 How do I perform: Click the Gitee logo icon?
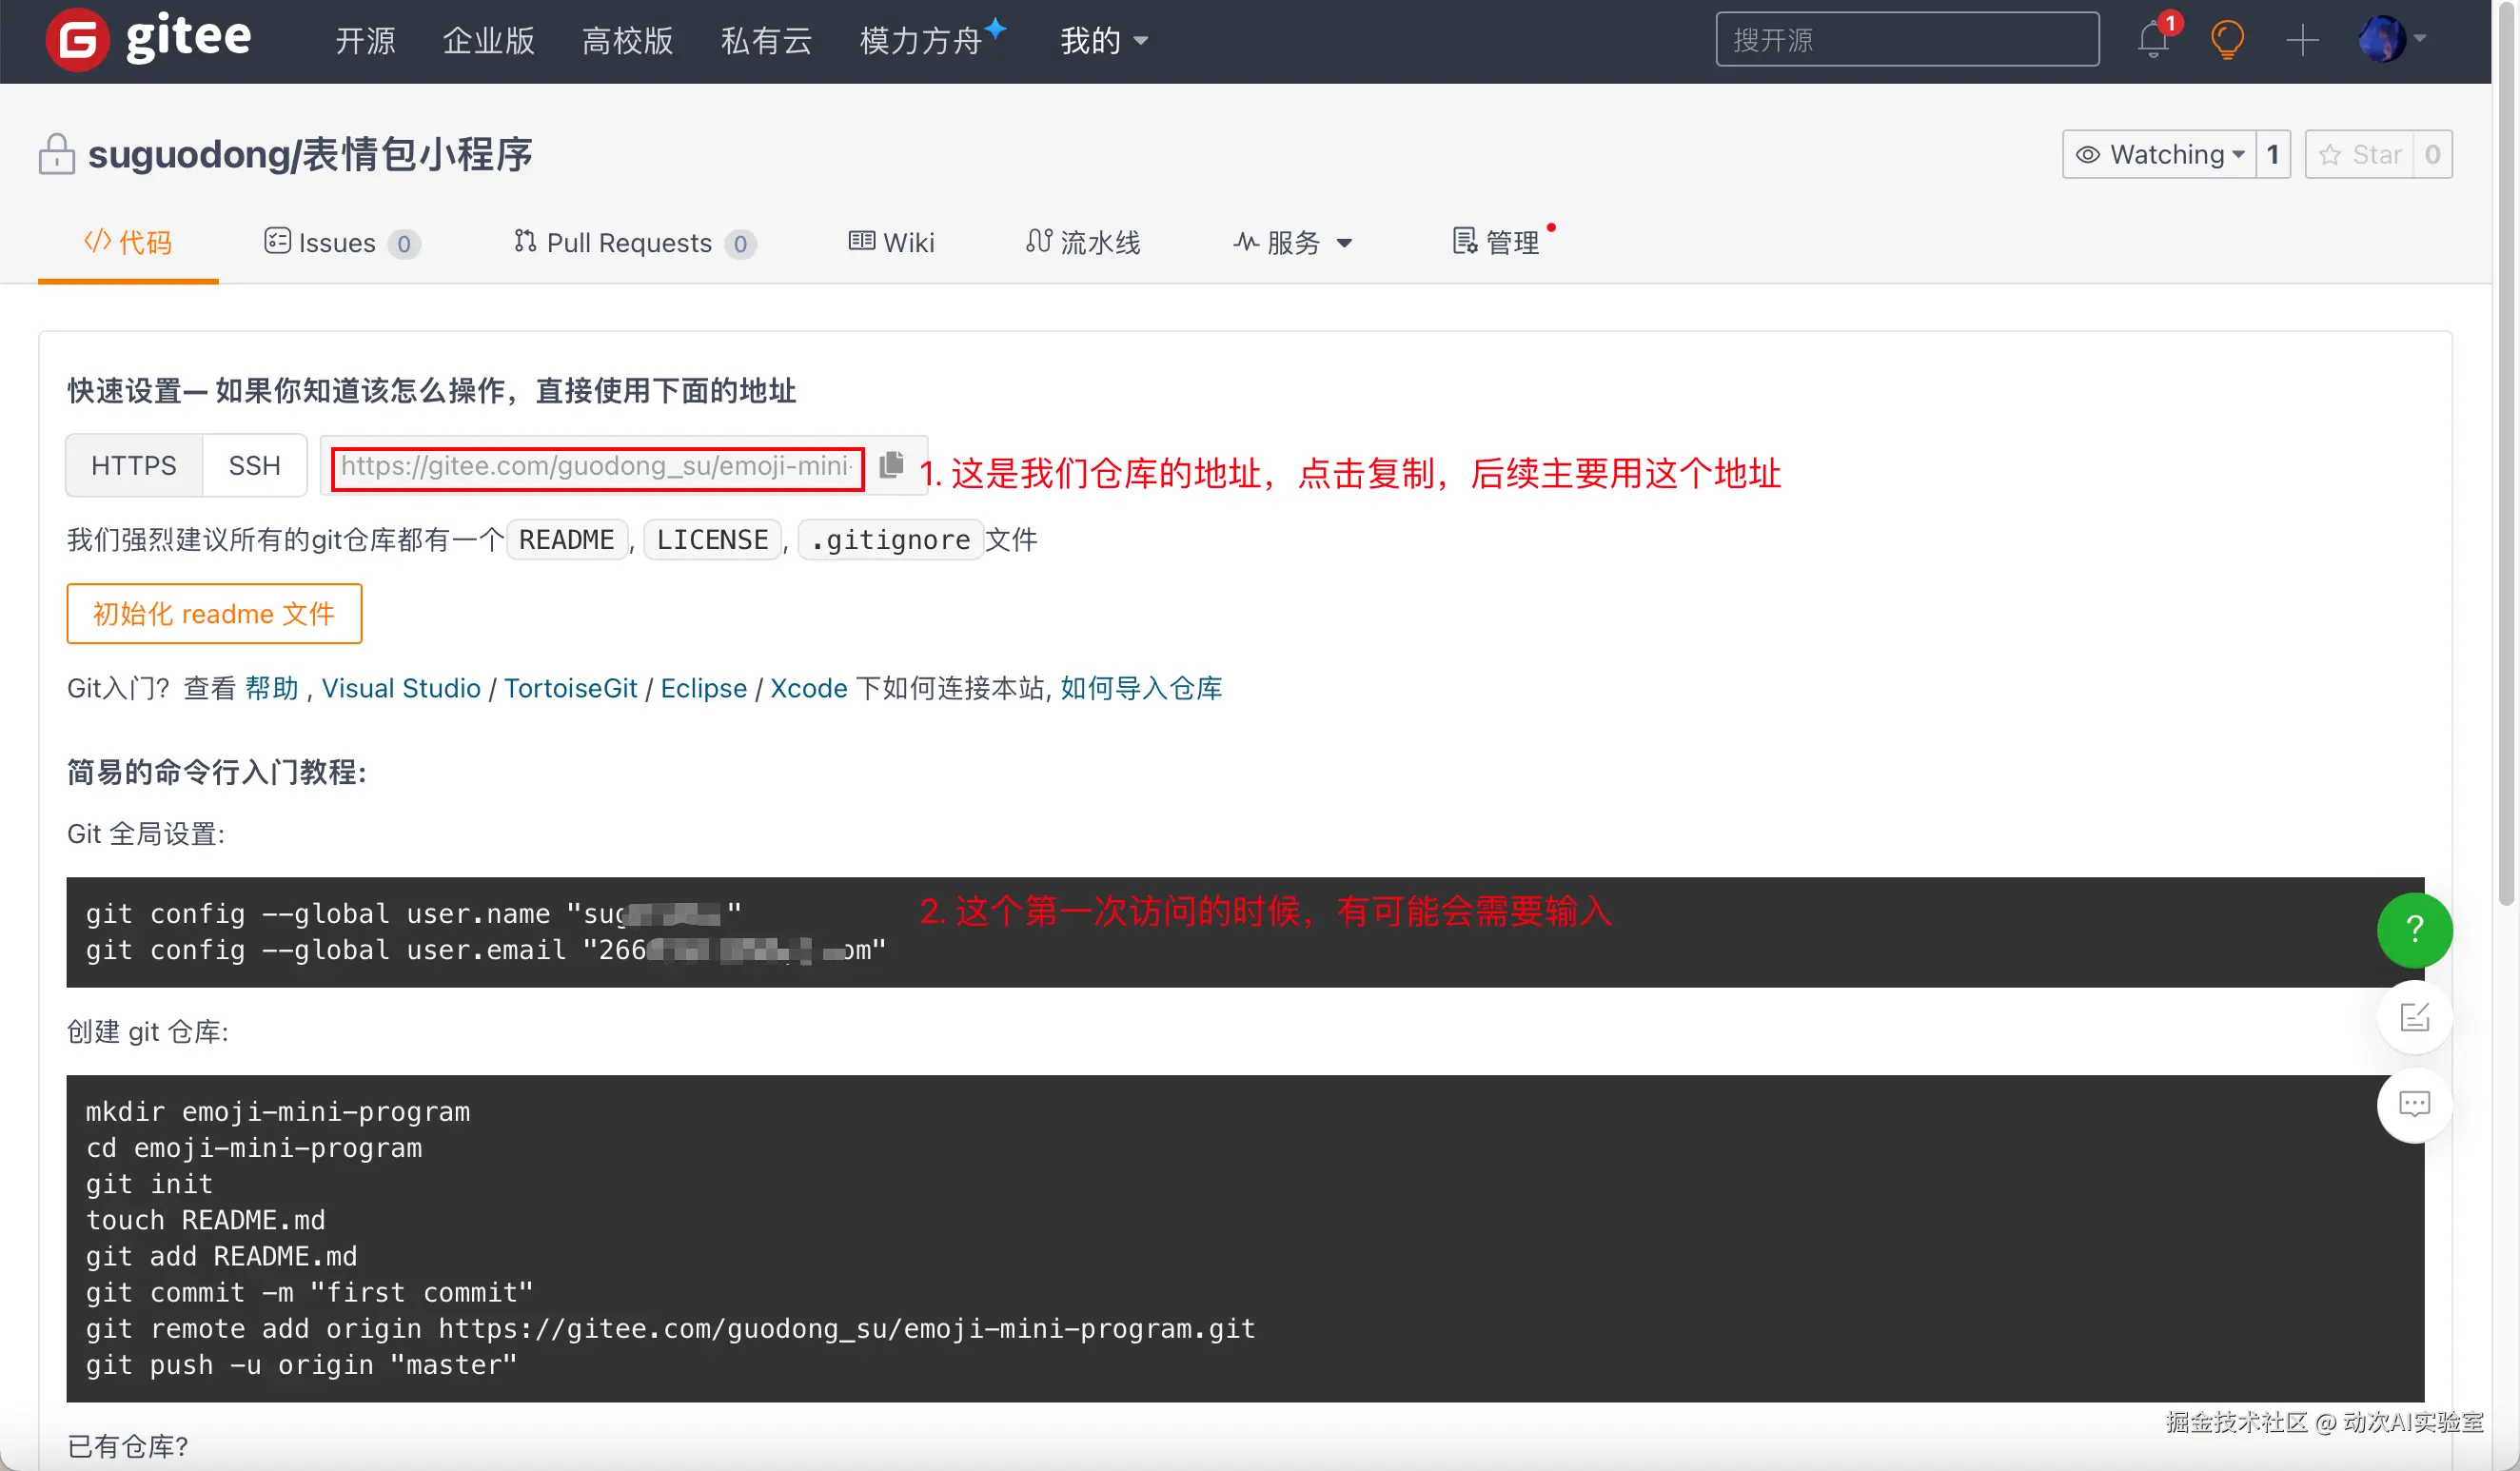click(77, 40)
